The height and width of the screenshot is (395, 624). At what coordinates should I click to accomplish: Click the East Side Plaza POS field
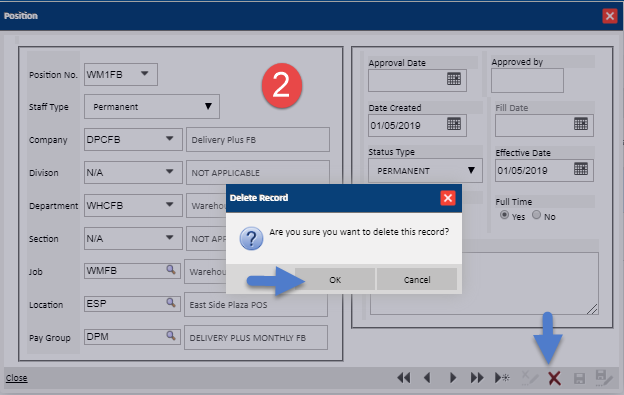(x=256, y=305)
